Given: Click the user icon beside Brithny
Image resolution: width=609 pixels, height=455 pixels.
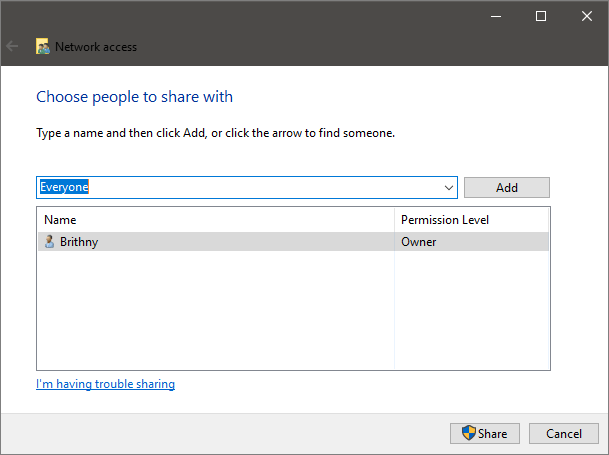Looking at the screenshot, I should (49, 241).
